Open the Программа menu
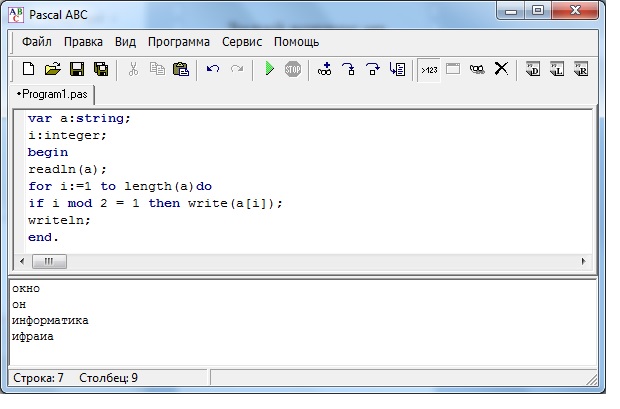This screenshot has height=409, width=620. point(179,42)
